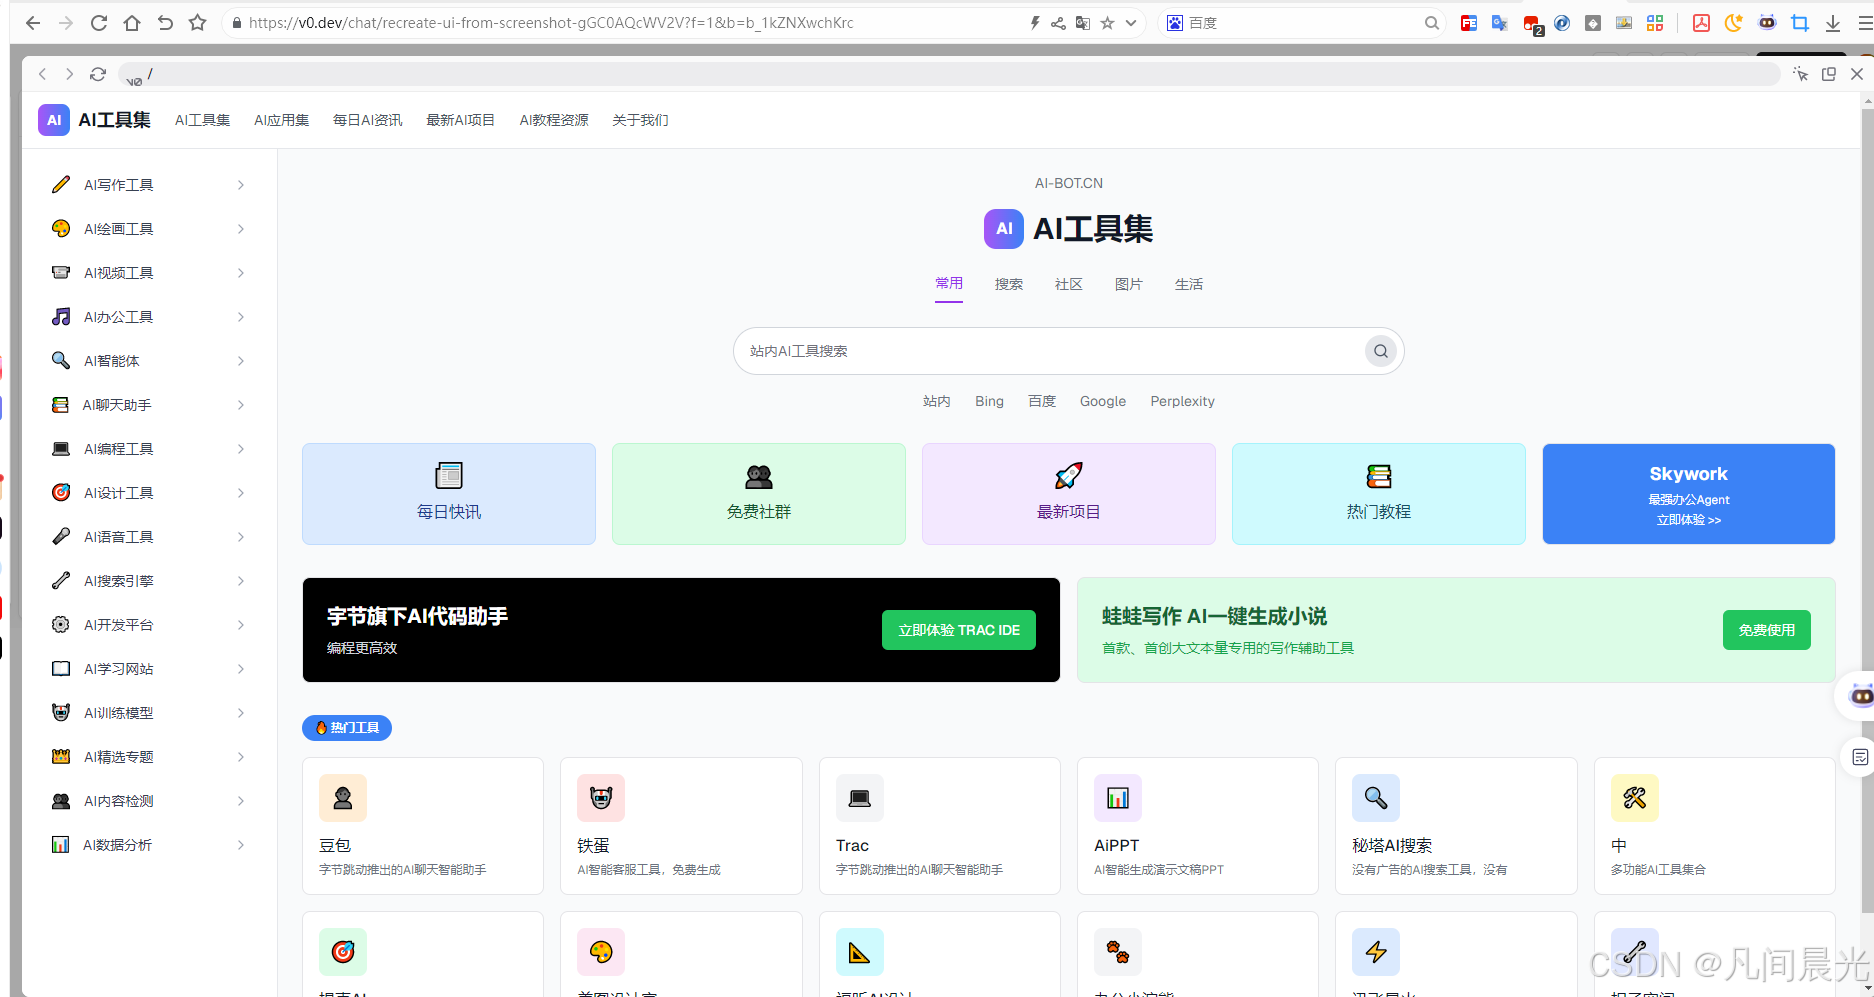Expand the AI学习网站 chevron
The height and width of the screenshot is (997, 1874).
241,669
